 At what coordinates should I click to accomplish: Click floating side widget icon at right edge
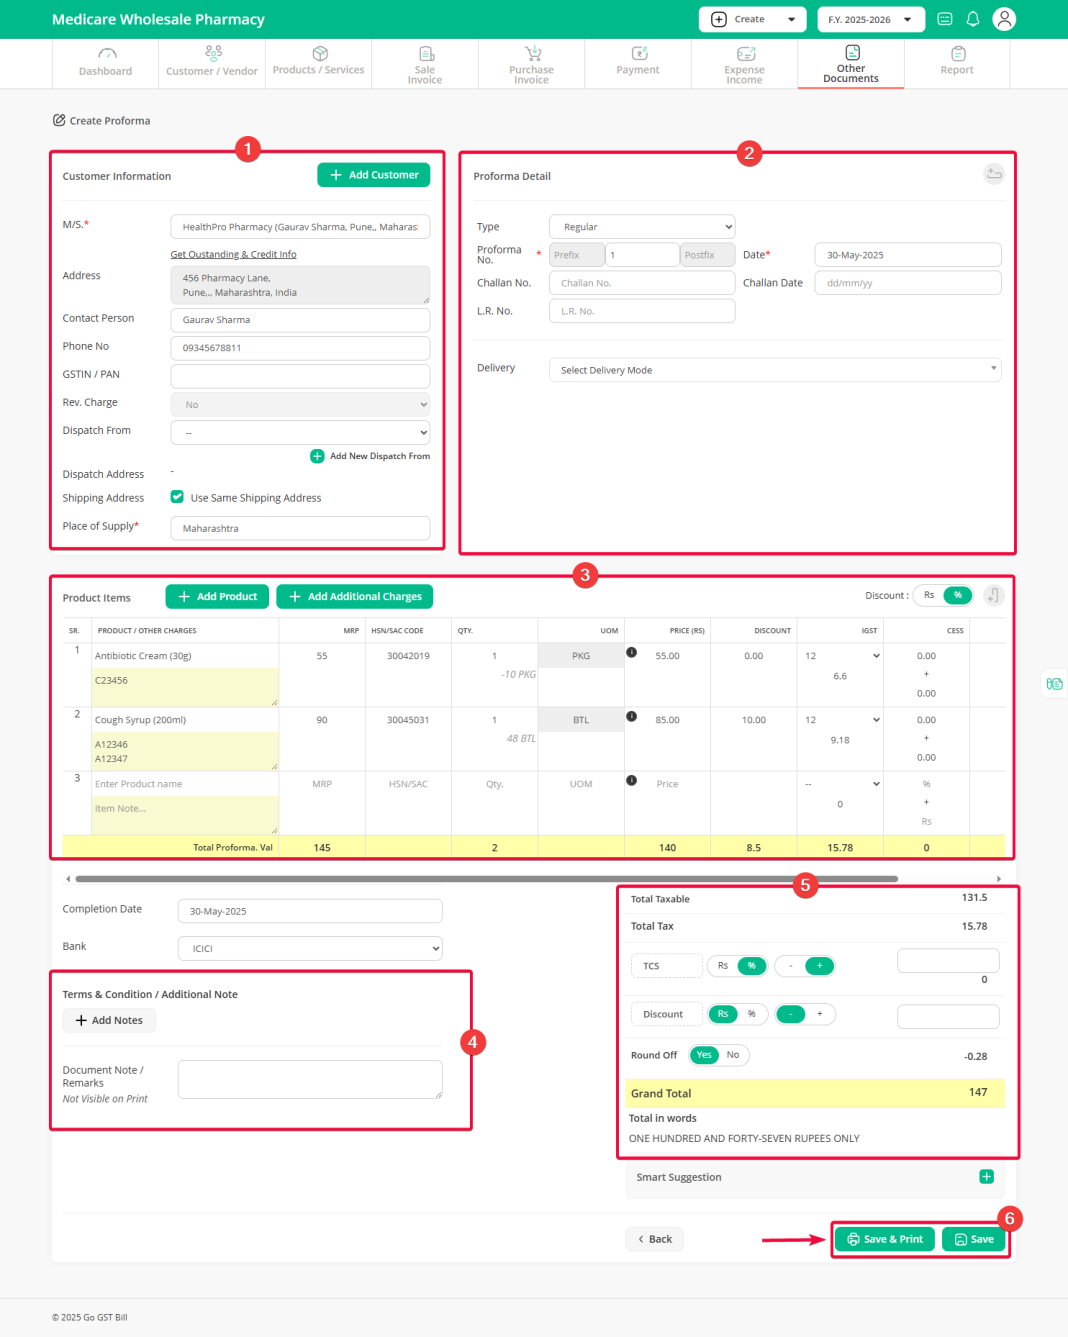1054,684
